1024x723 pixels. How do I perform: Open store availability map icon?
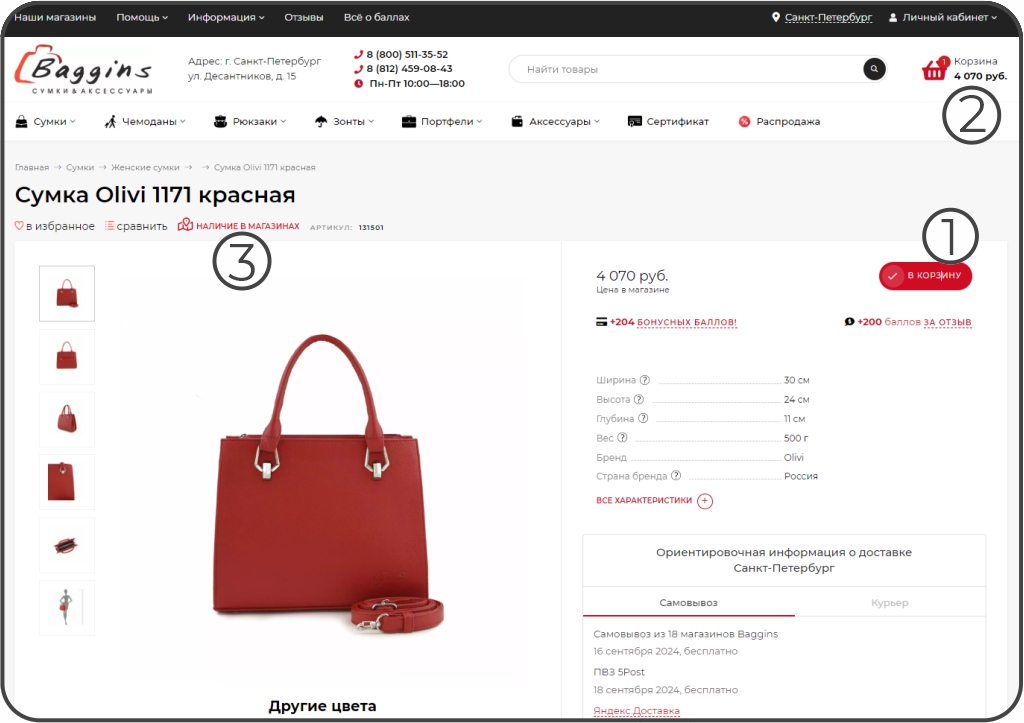185,225
